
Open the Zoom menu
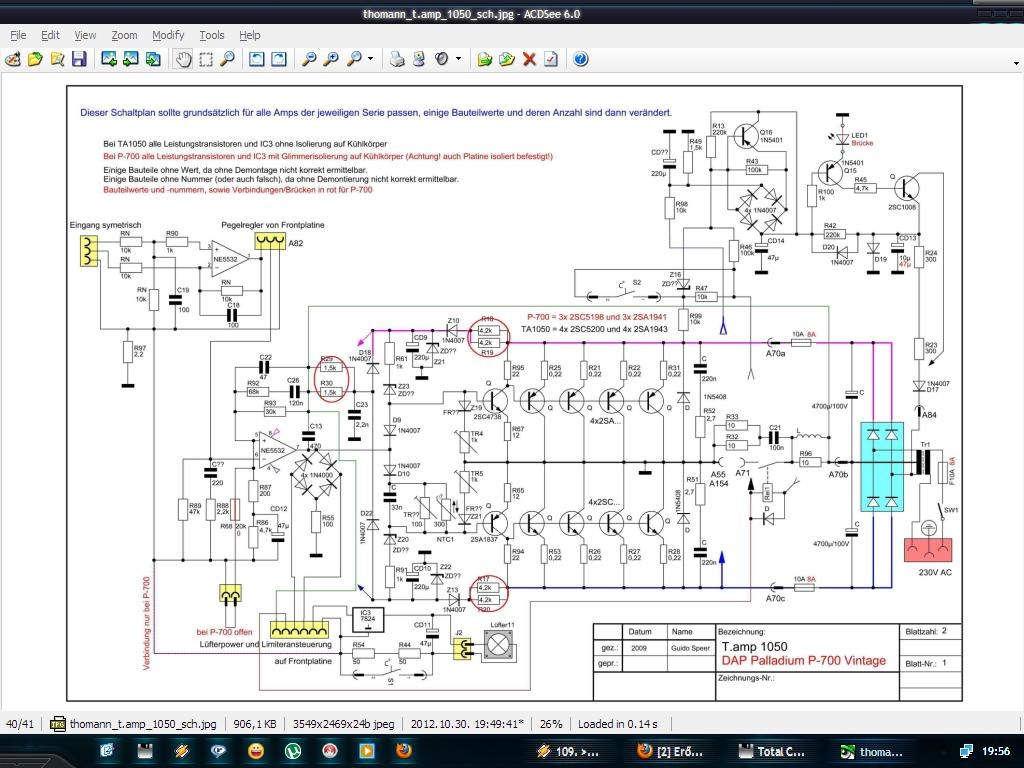[124, 35]
